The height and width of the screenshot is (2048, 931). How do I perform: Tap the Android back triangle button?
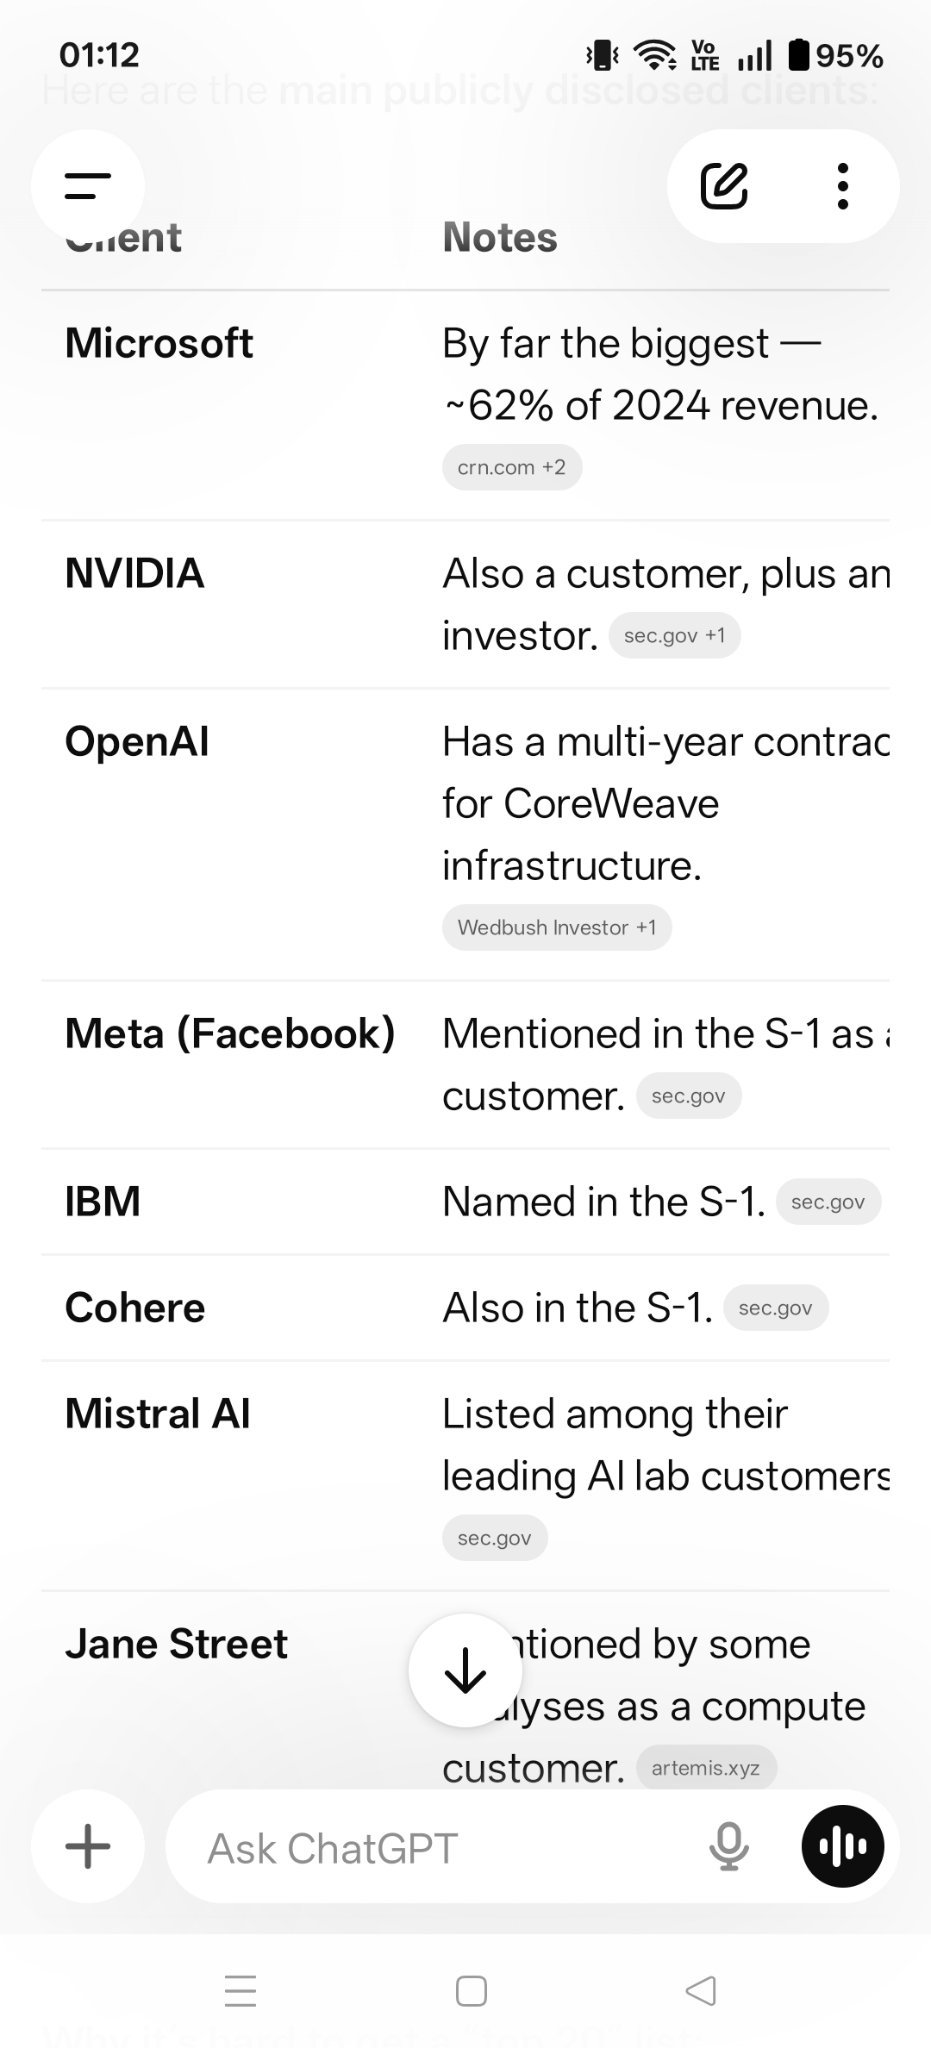click(x=701, y=1991)
